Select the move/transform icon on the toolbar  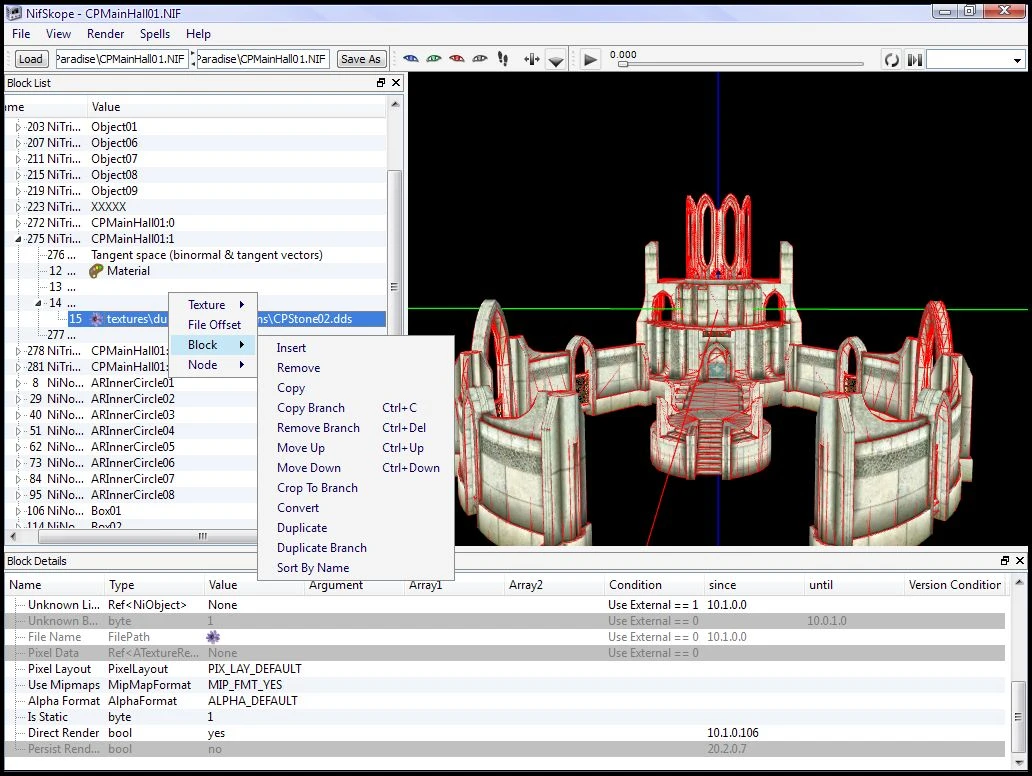[x=532, y=58]
